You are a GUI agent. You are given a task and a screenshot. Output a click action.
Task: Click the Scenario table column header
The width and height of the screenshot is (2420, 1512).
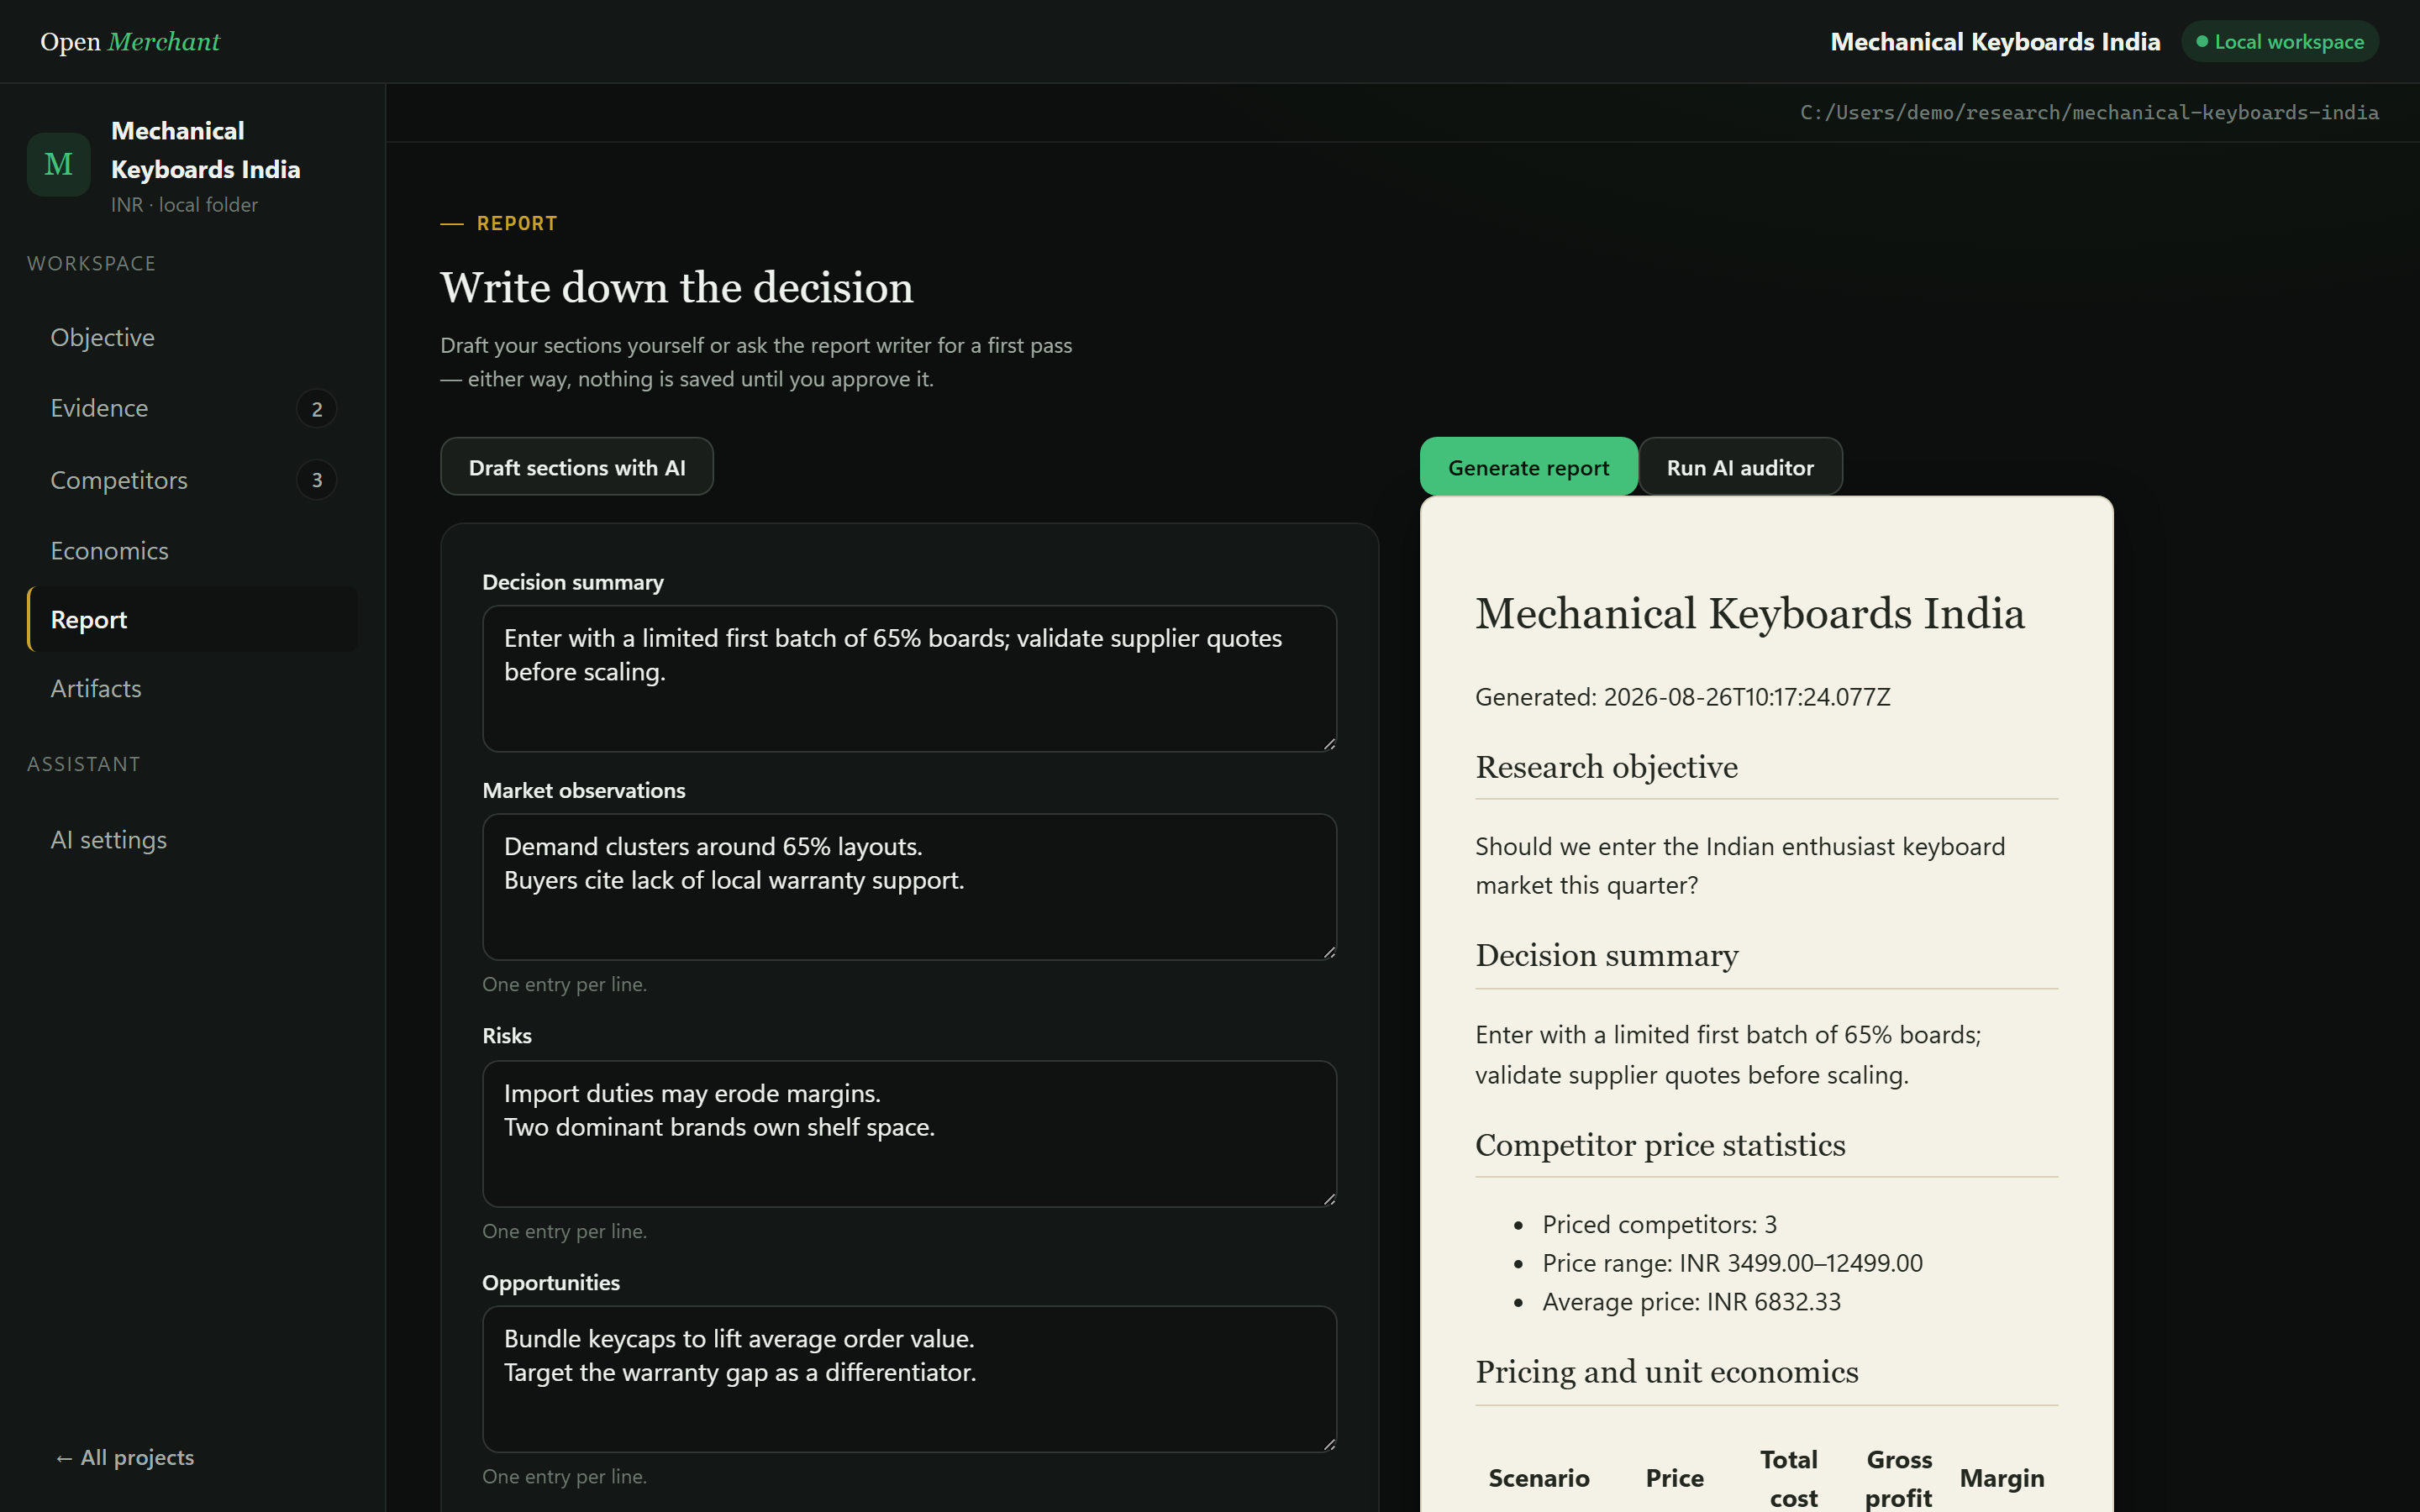[1539, 1479]
